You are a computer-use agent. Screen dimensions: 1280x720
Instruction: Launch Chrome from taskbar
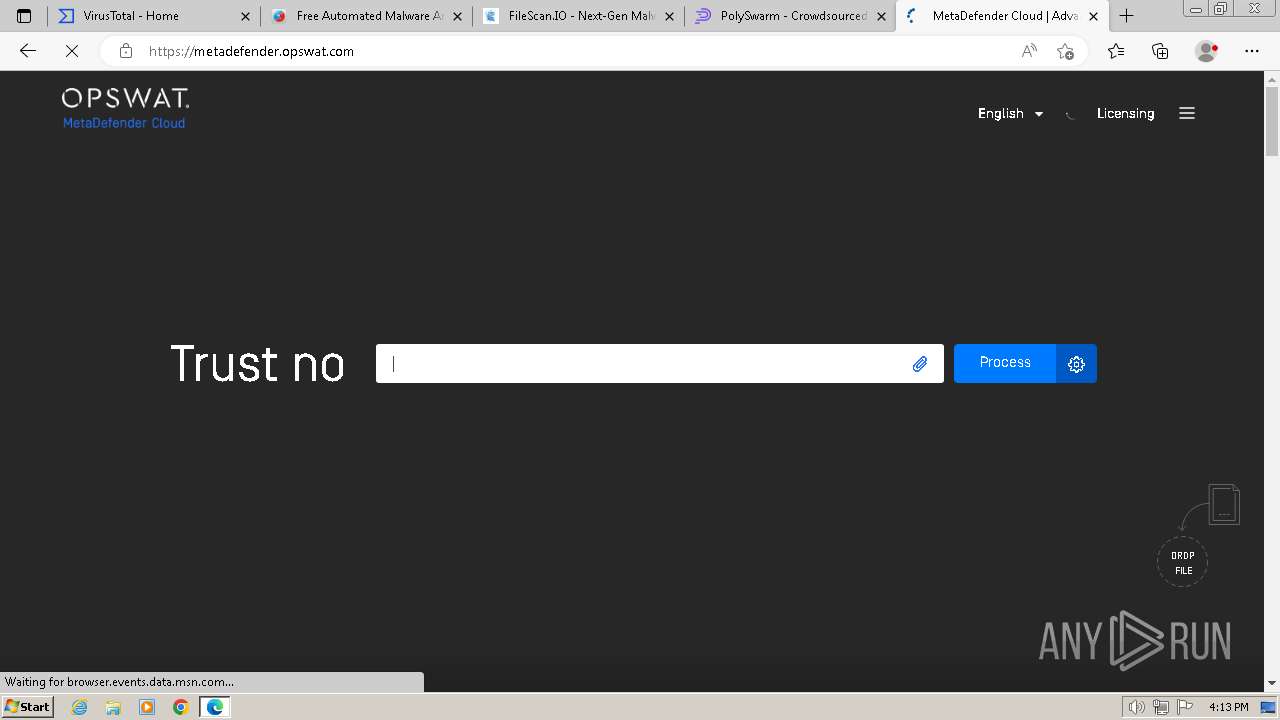click(181, 707)
